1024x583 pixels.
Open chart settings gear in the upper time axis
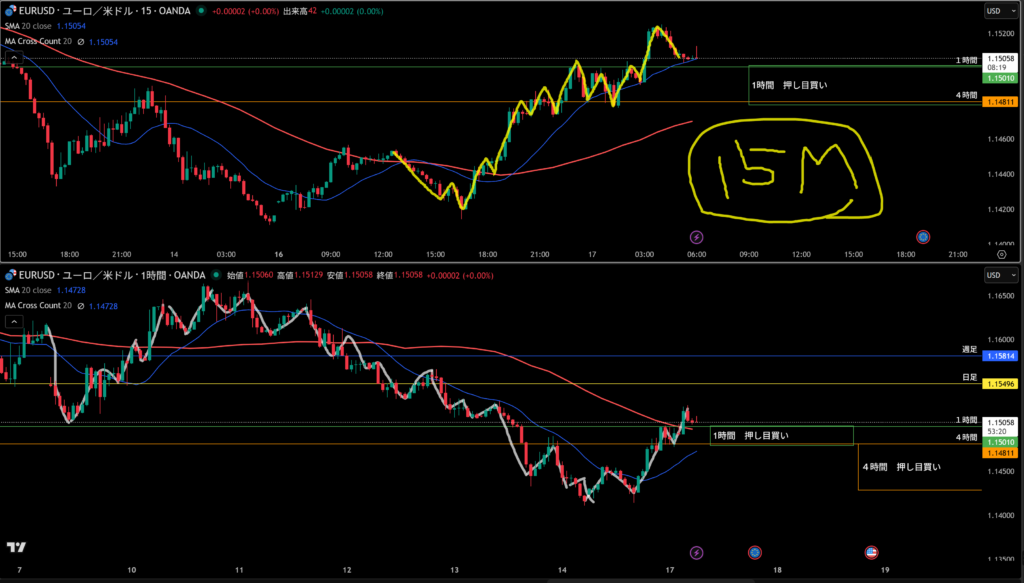pos(1001,255)
